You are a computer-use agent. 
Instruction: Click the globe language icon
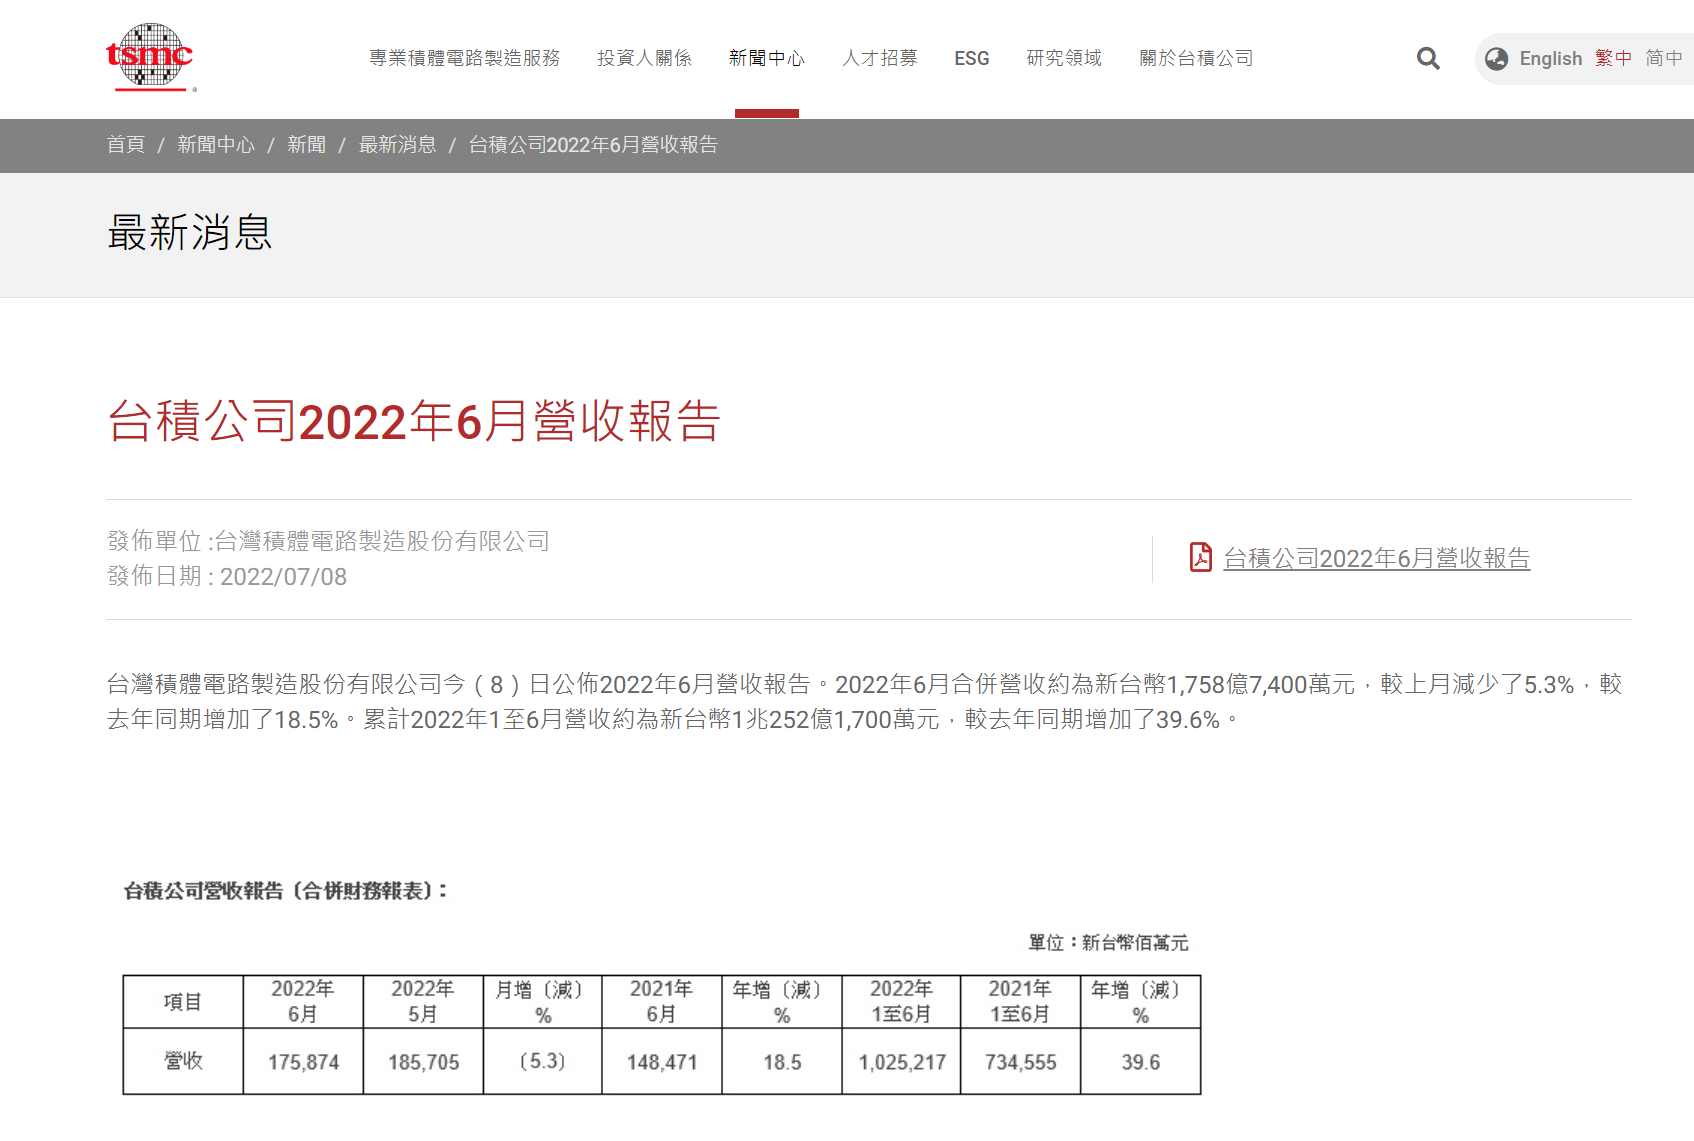point(1496,58)
